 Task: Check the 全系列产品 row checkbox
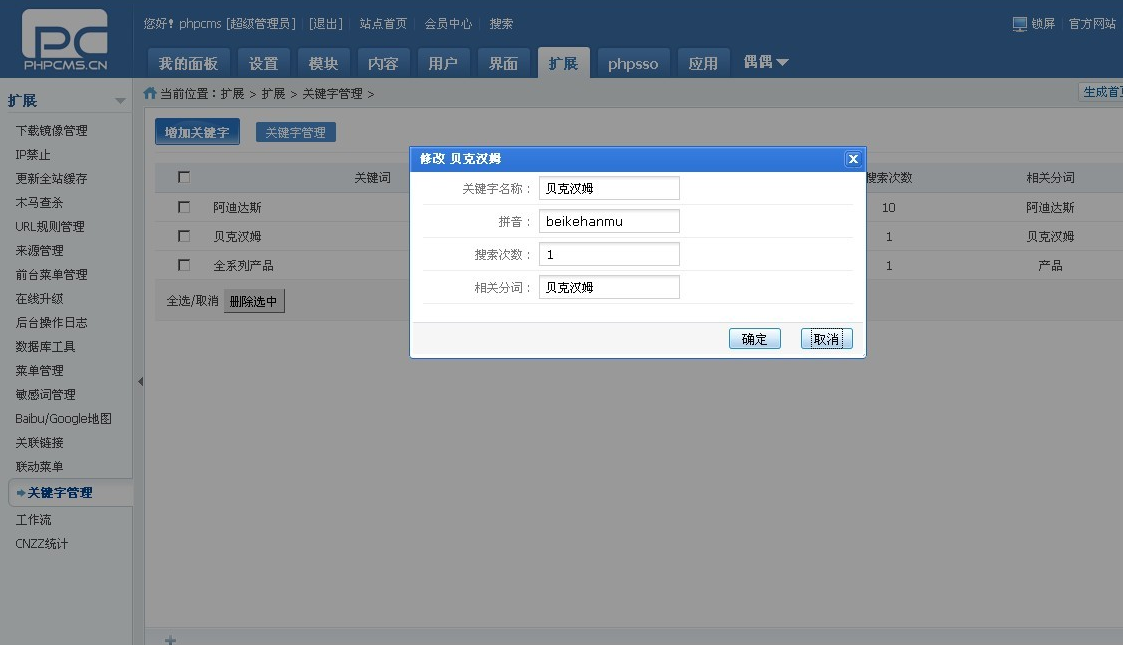tap(184, 265)
